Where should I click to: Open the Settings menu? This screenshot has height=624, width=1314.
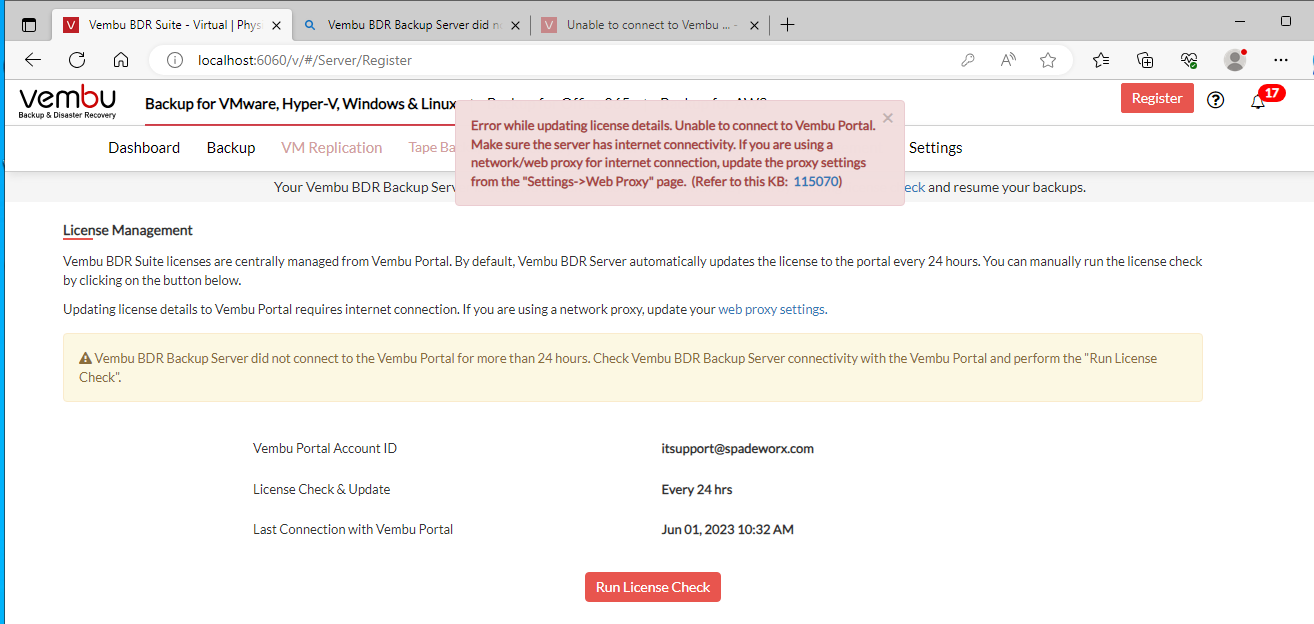pyautogui.click(x=936, y=148)
